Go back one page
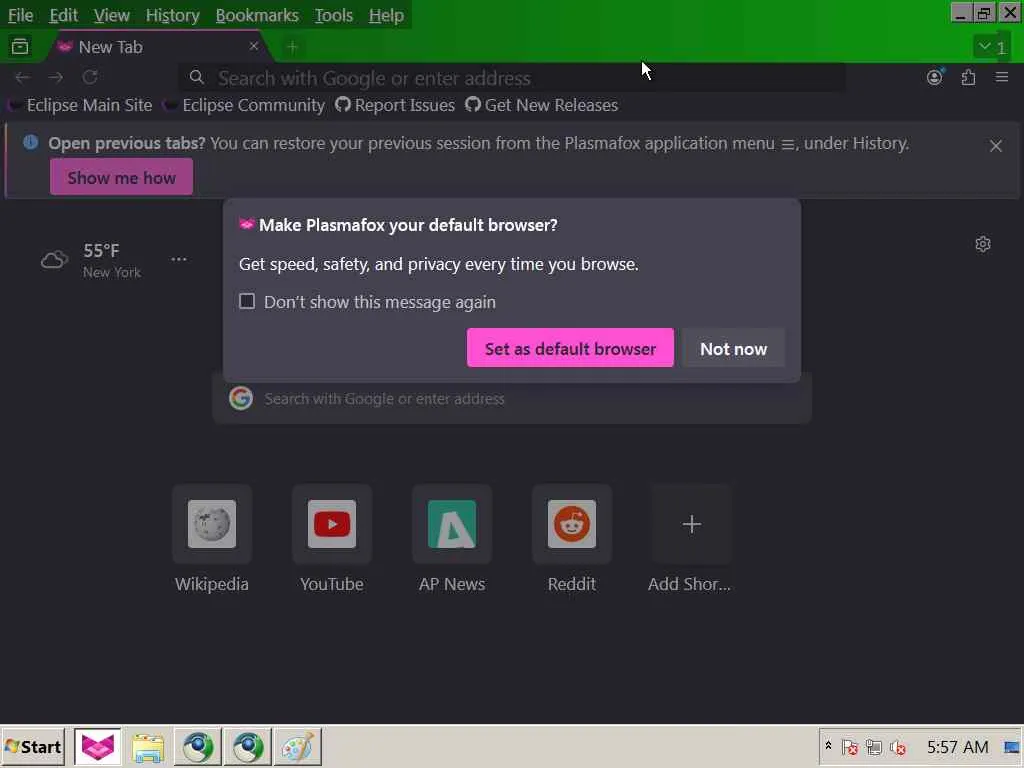Image resolution: width=1024 pixels, height=768 pixels. (22, 78)
